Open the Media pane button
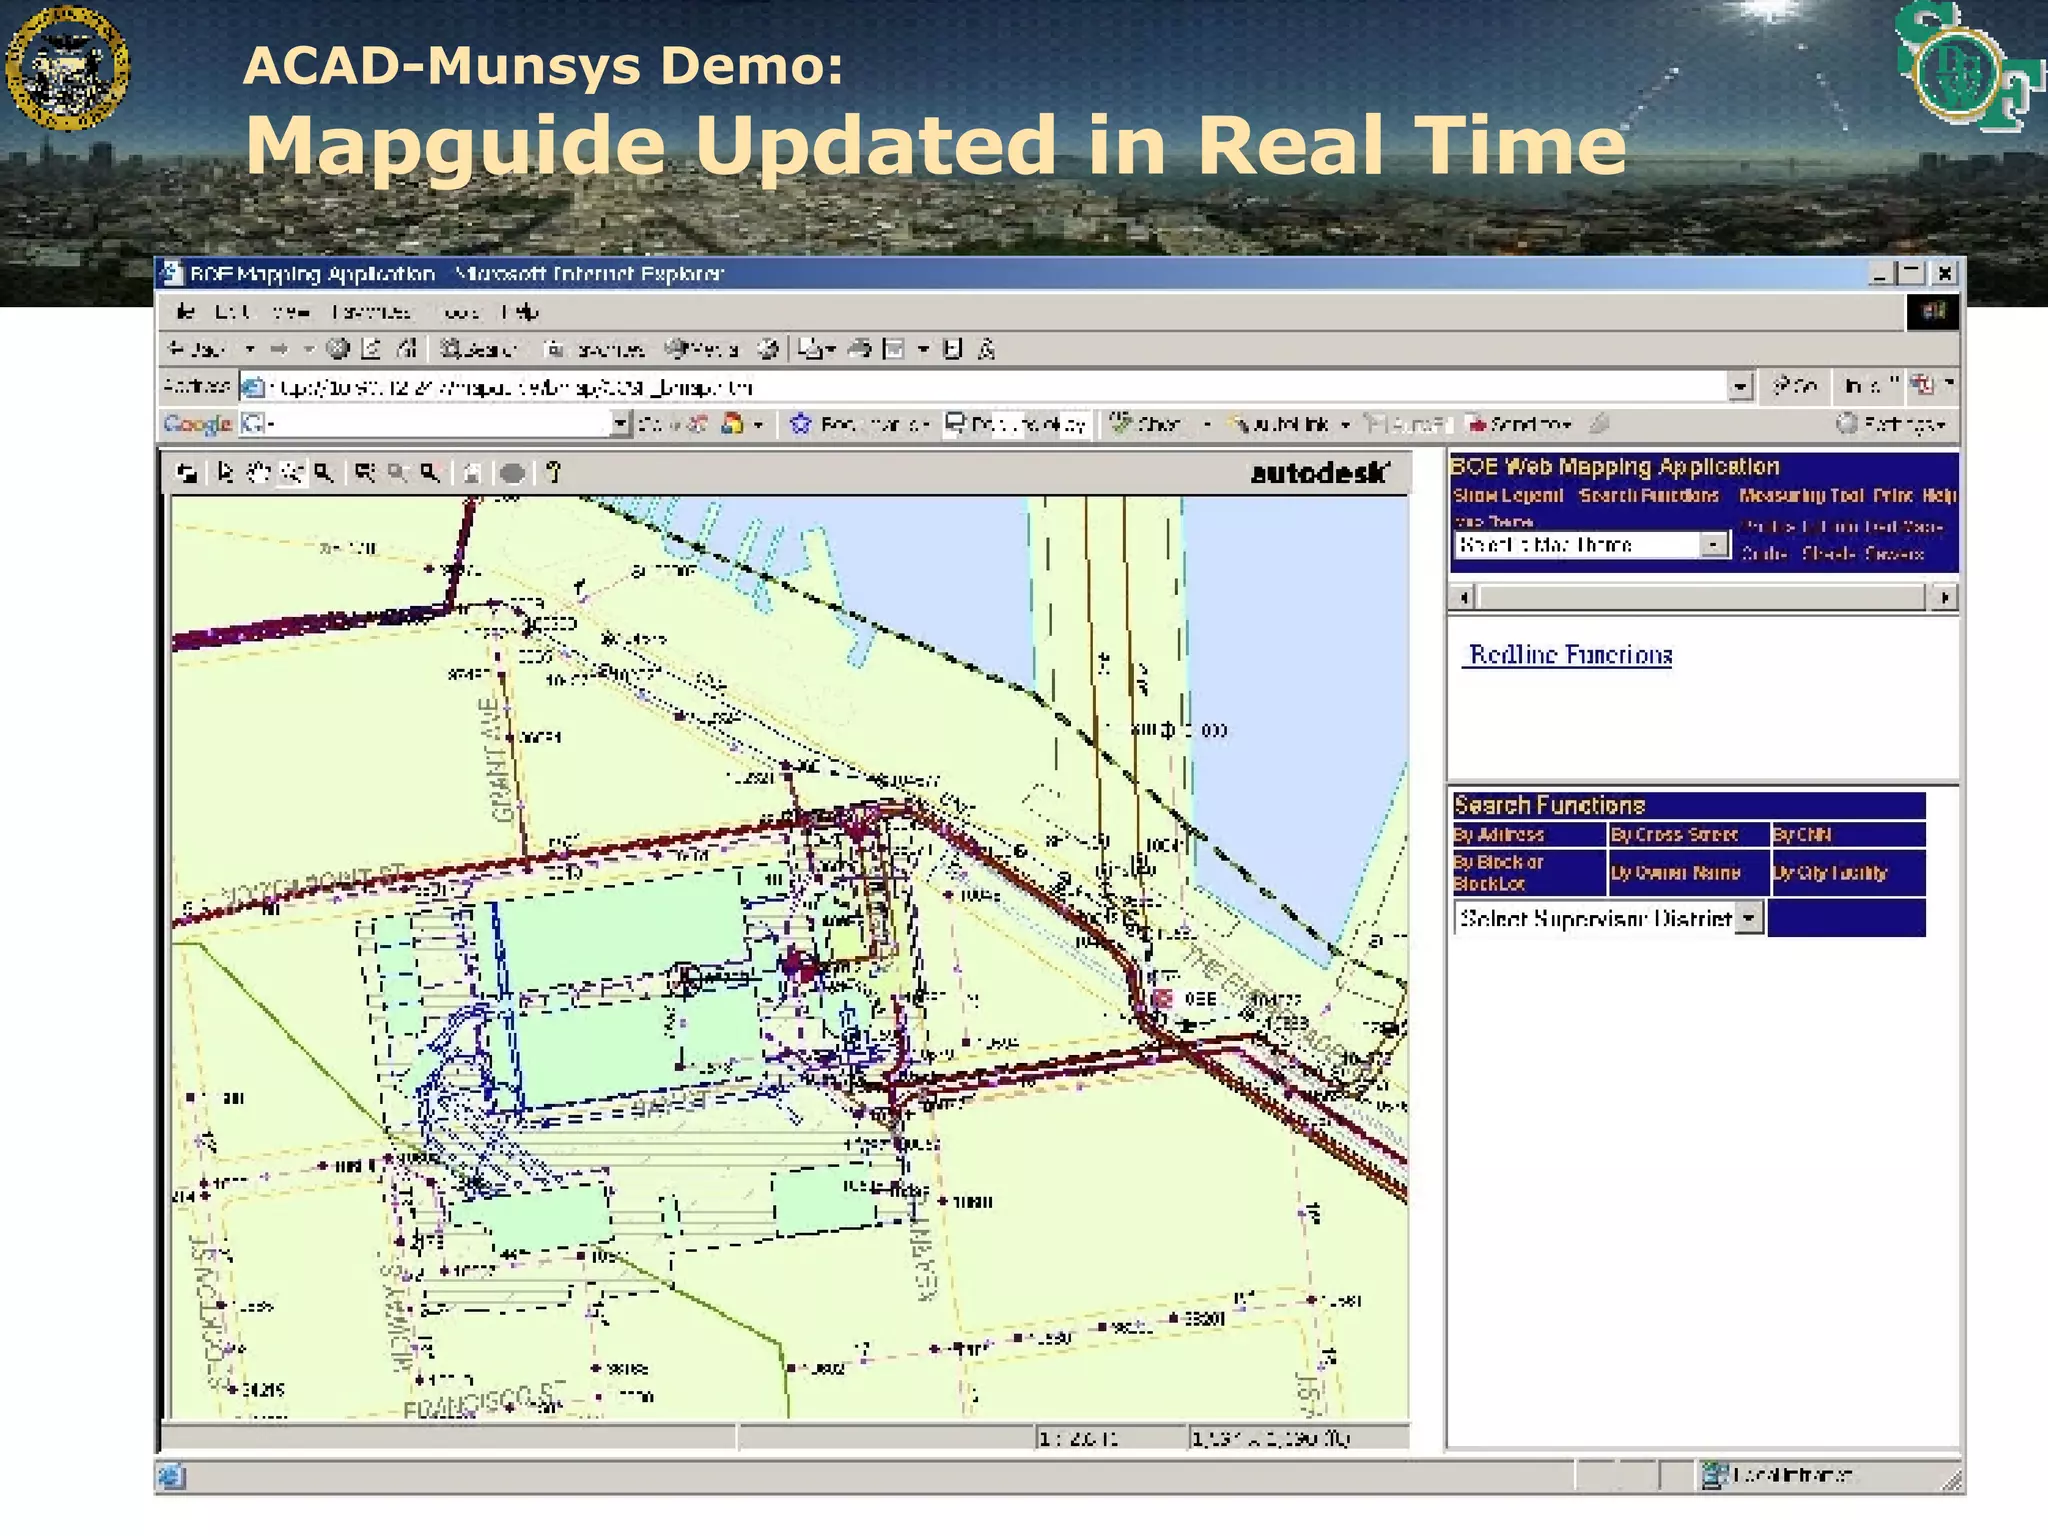2048x1536 pixels. [702, 349]
